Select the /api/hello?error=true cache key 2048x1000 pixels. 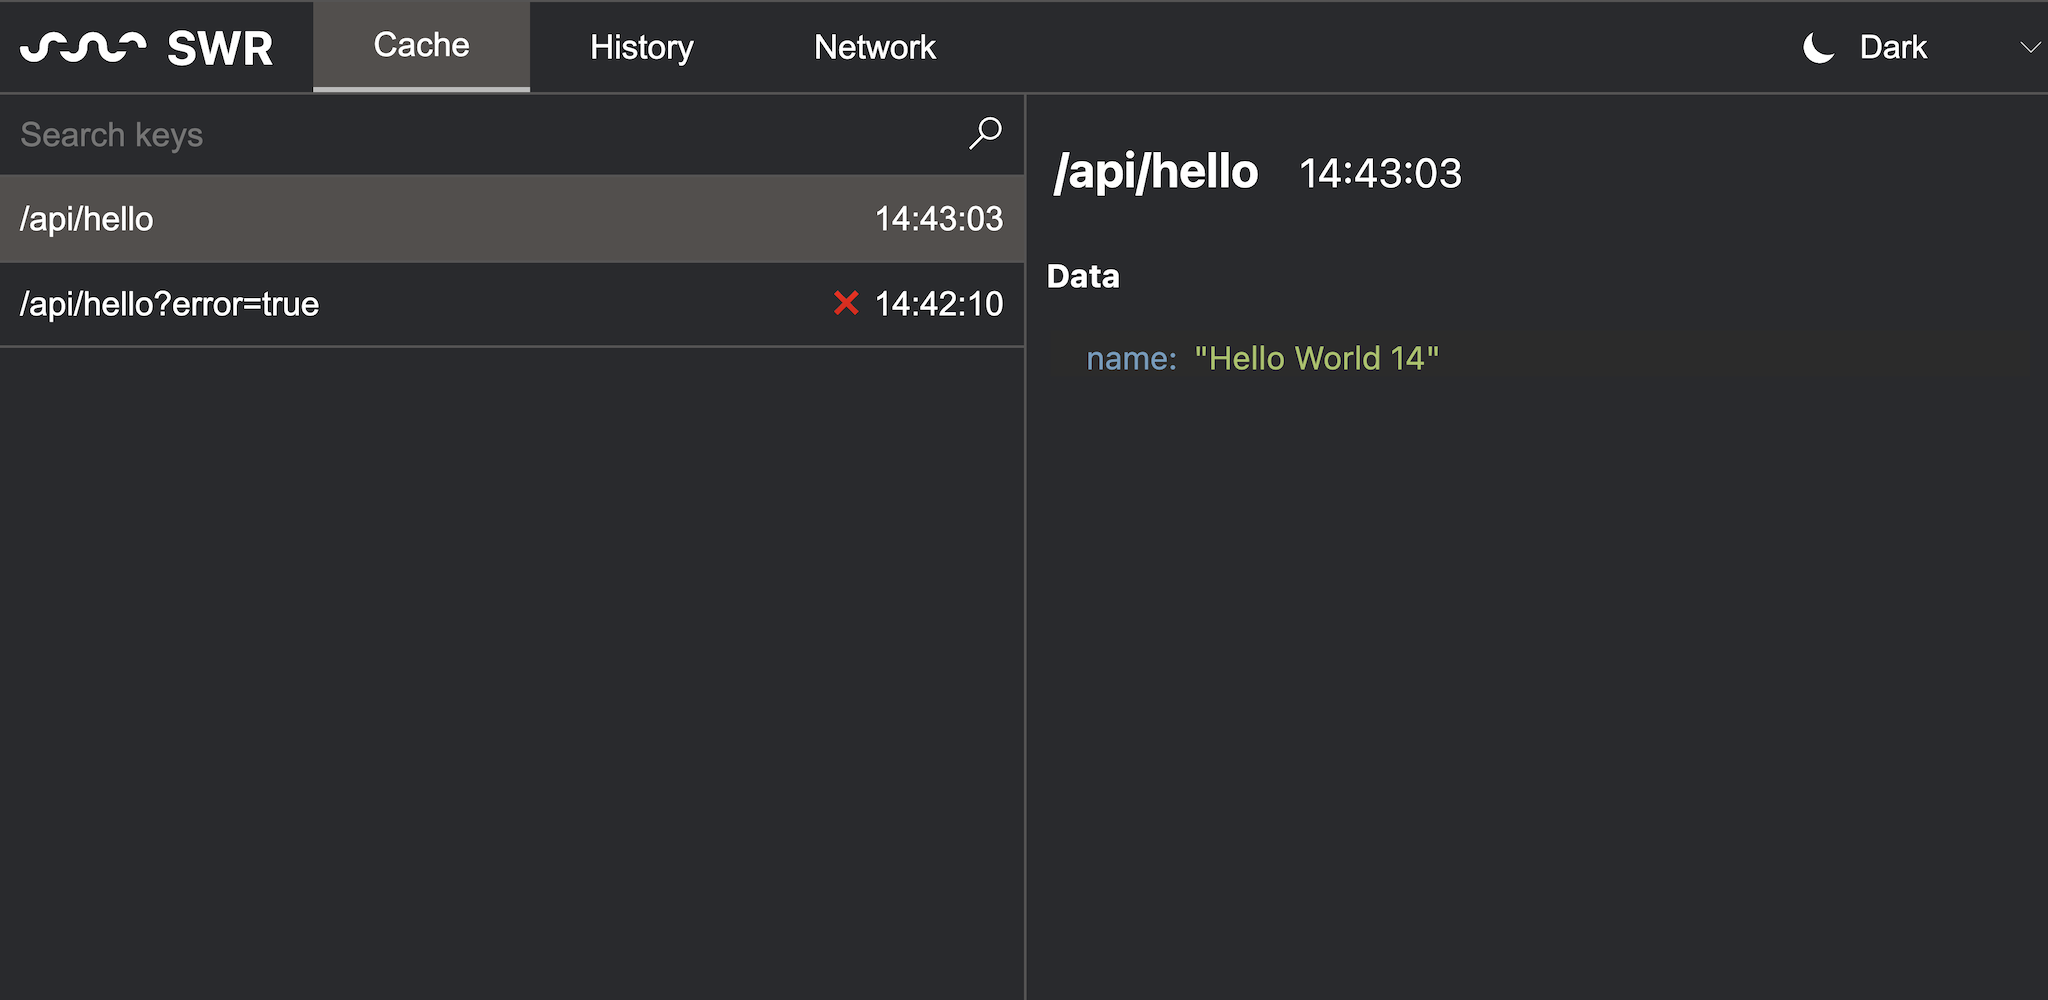tap(512, 304)
